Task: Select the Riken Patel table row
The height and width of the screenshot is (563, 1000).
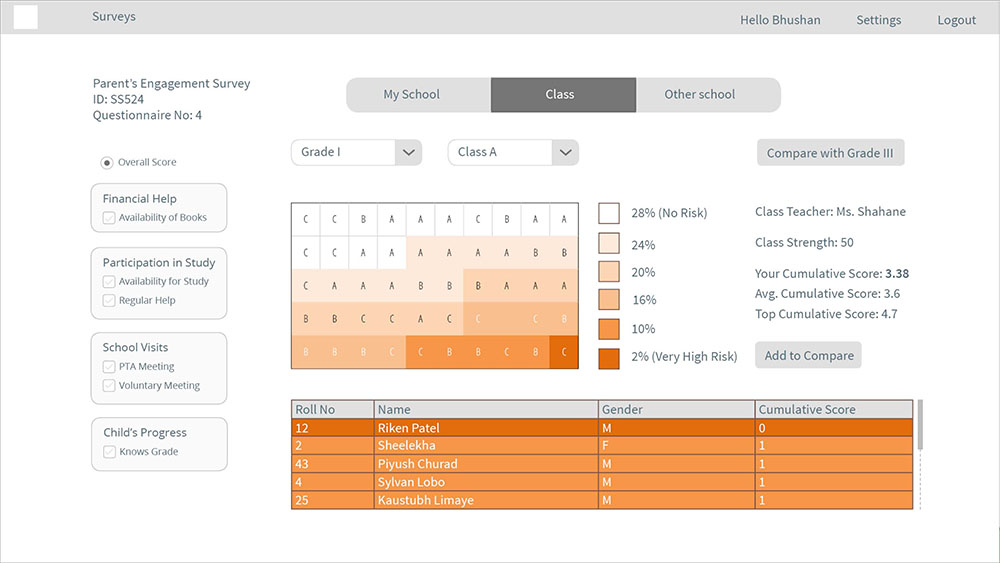Action: click(602, 427)
